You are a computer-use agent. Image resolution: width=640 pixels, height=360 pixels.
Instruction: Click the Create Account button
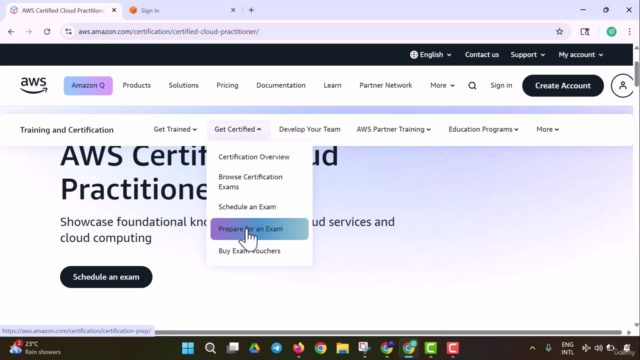point(563,86)
